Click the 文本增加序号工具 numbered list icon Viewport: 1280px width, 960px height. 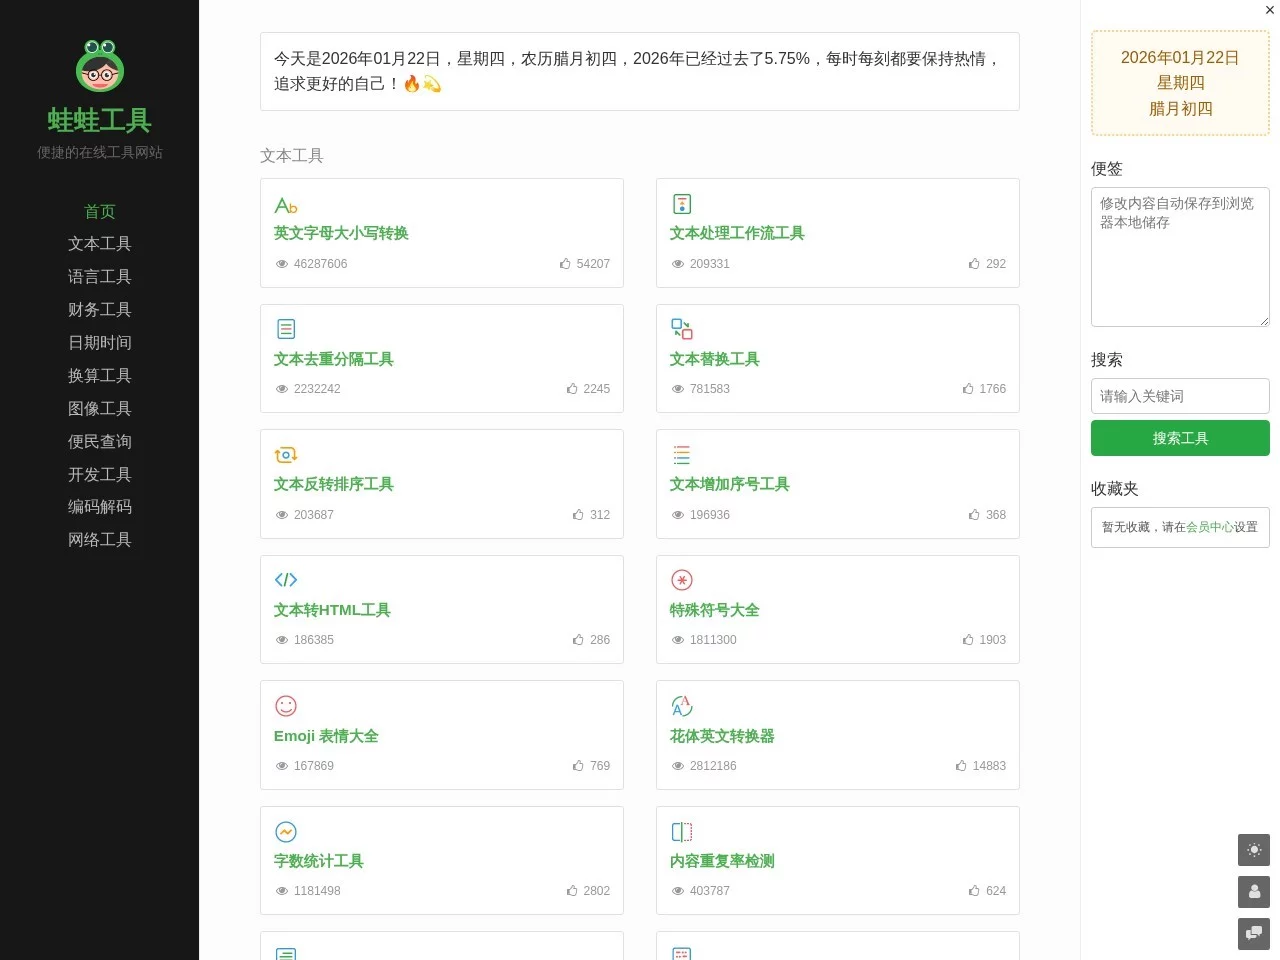(681, 454)
